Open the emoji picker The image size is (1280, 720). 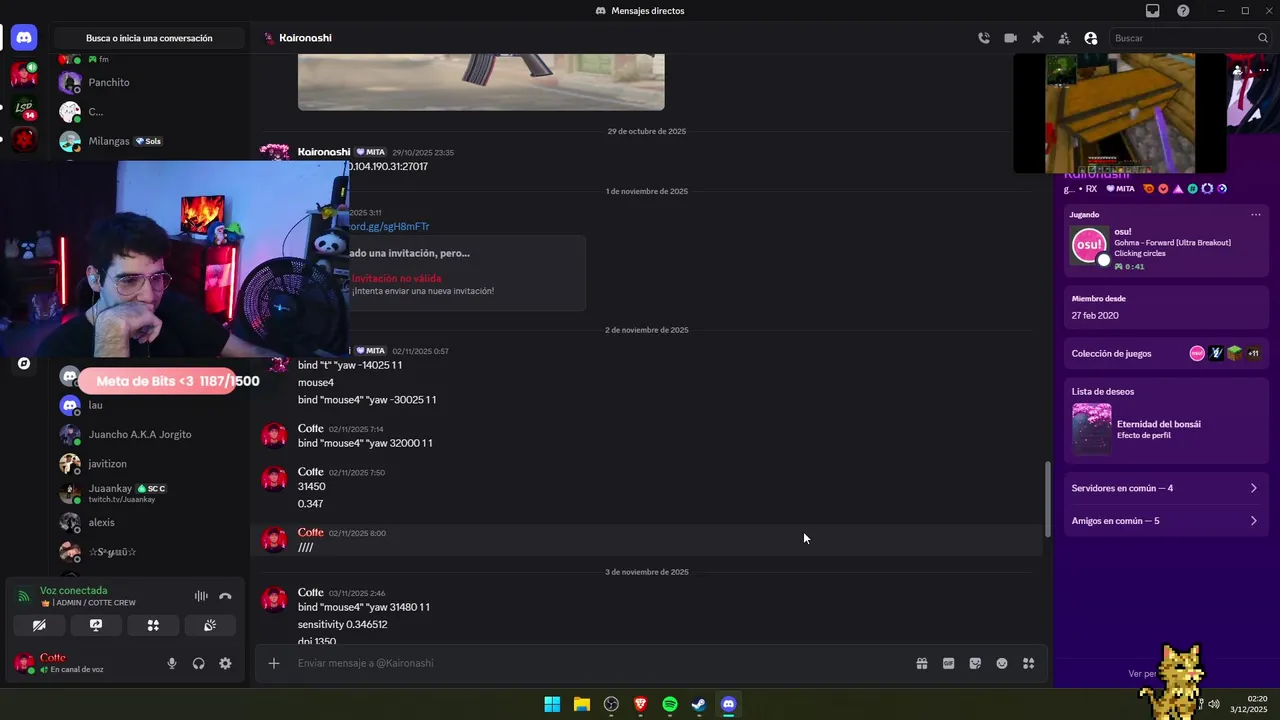click(1002, 663)
